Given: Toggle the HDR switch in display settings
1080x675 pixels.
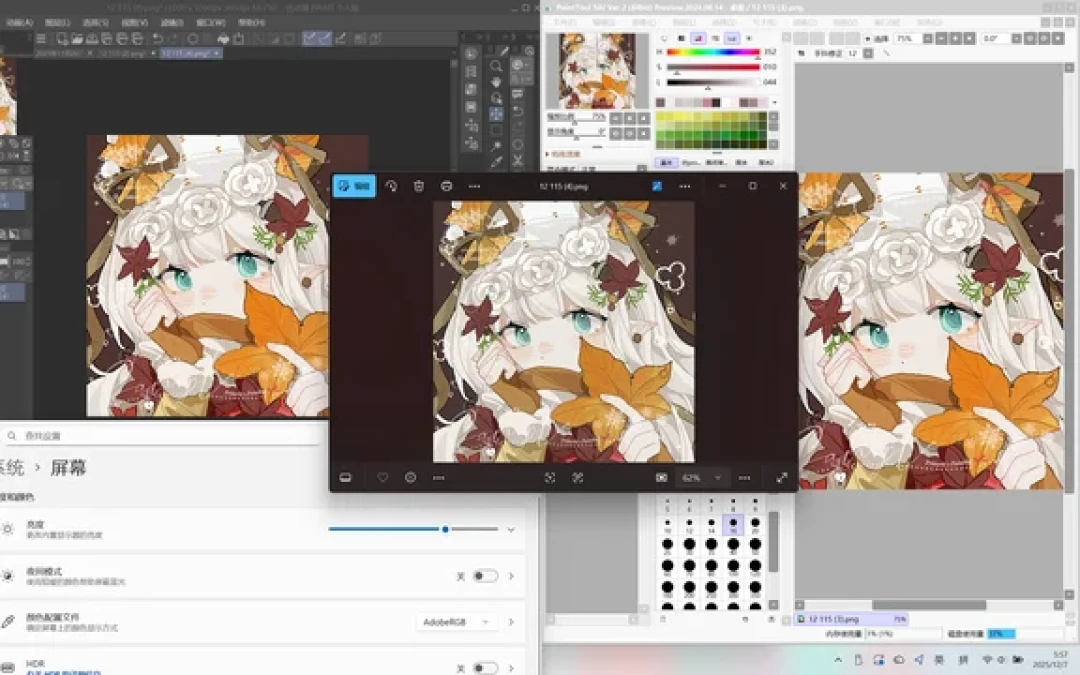Looking at the screenshot, I should click(x=485, y=667).
